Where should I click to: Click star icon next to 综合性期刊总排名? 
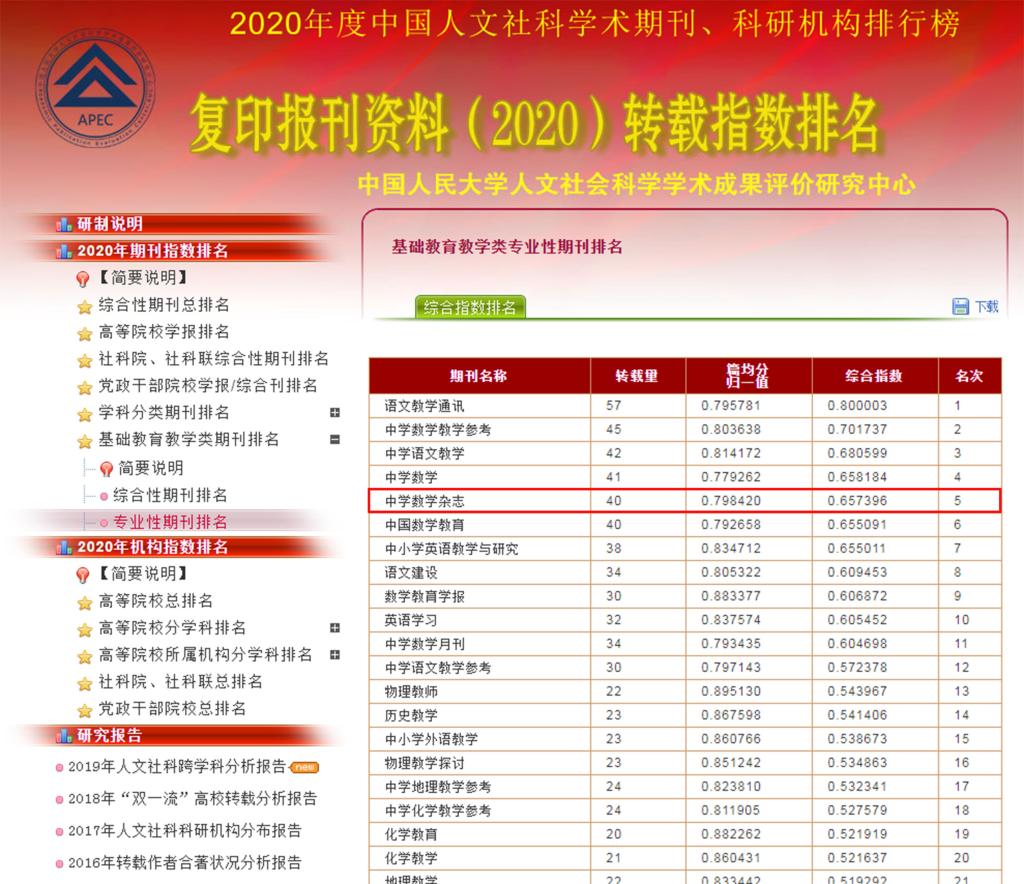[85, 306]
